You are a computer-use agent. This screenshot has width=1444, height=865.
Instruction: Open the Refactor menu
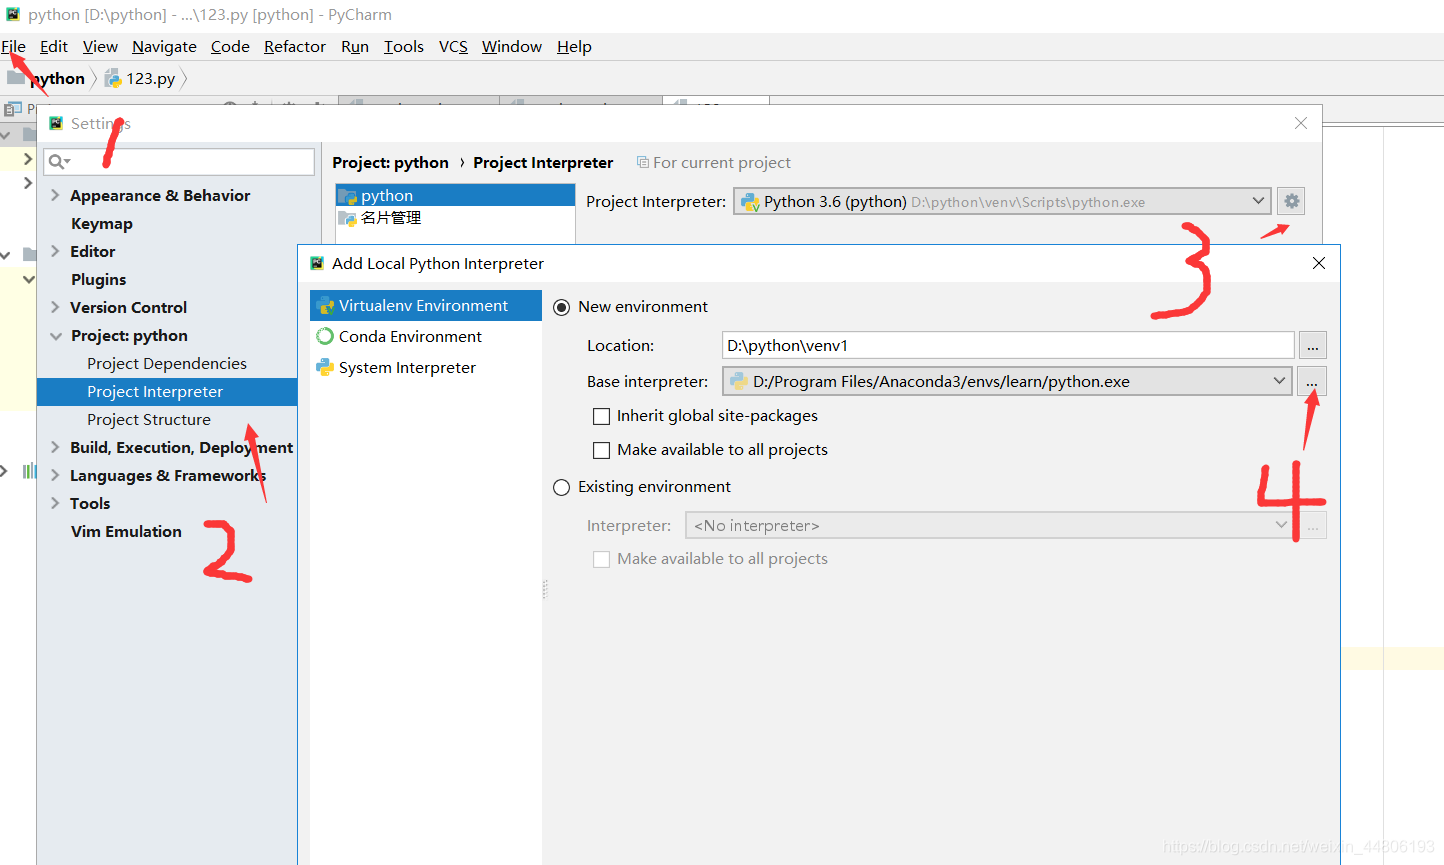click(x=295, y=46)
